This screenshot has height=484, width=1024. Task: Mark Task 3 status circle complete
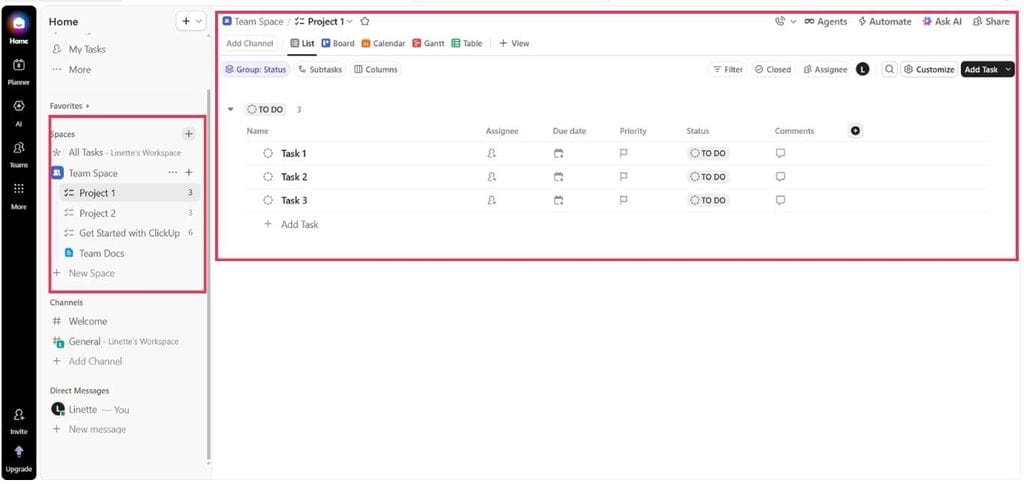tap(268, 201)
